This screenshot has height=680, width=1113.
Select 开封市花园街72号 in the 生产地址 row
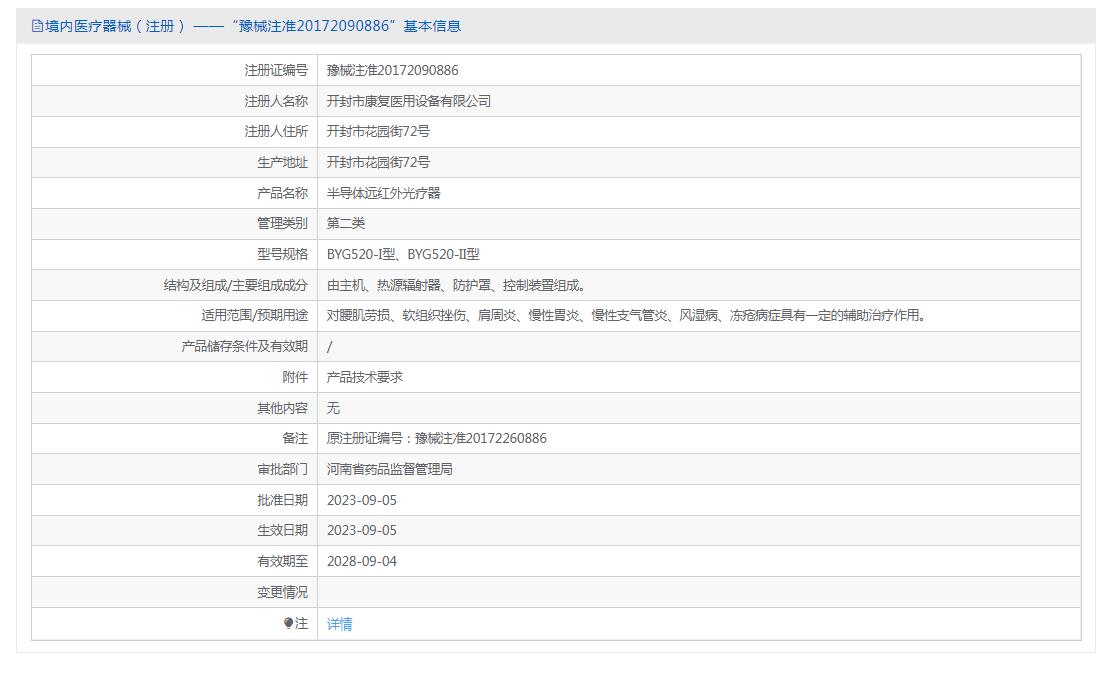click(x=378, y=163)
